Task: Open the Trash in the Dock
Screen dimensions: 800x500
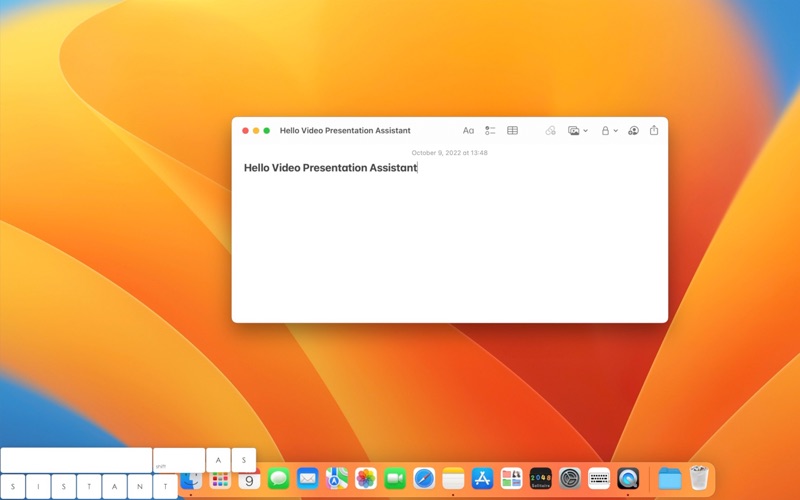Action: (698, 478)
